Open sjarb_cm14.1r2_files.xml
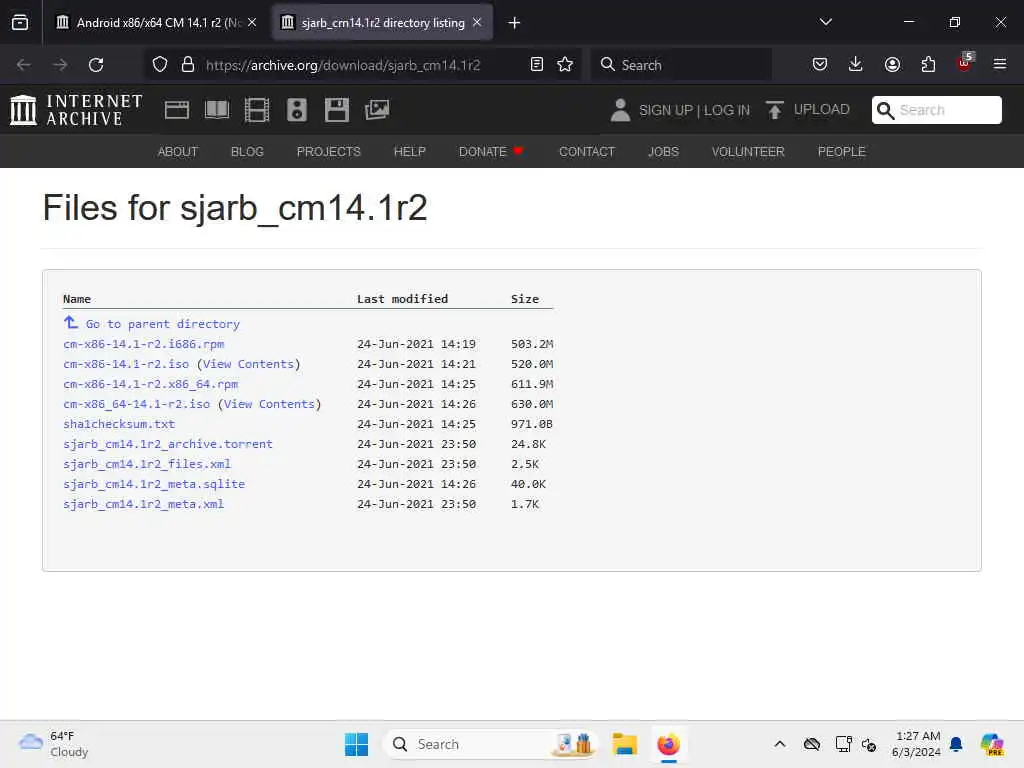 (147, 464)
